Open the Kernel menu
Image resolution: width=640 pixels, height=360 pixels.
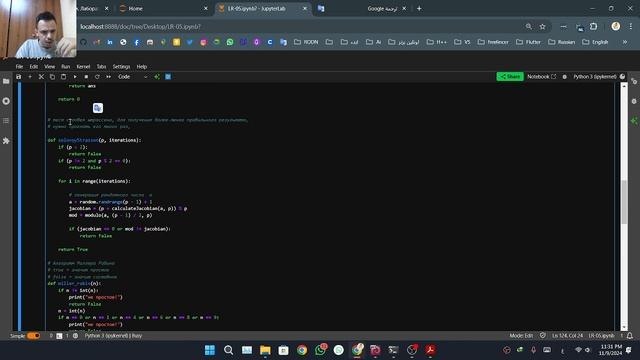click(x=83, y=67)
